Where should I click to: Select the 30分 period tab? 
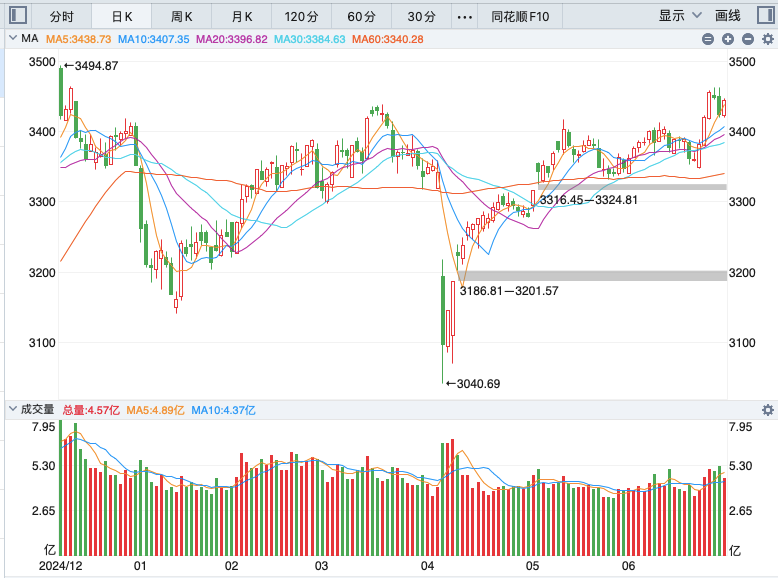[421, 16]
